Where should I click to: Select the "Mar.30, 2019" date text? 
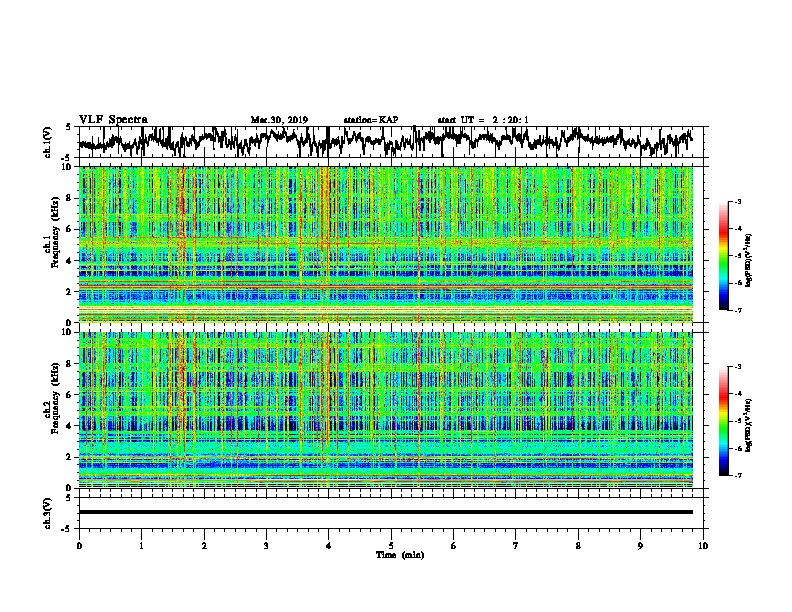click(x=279, y=120)
